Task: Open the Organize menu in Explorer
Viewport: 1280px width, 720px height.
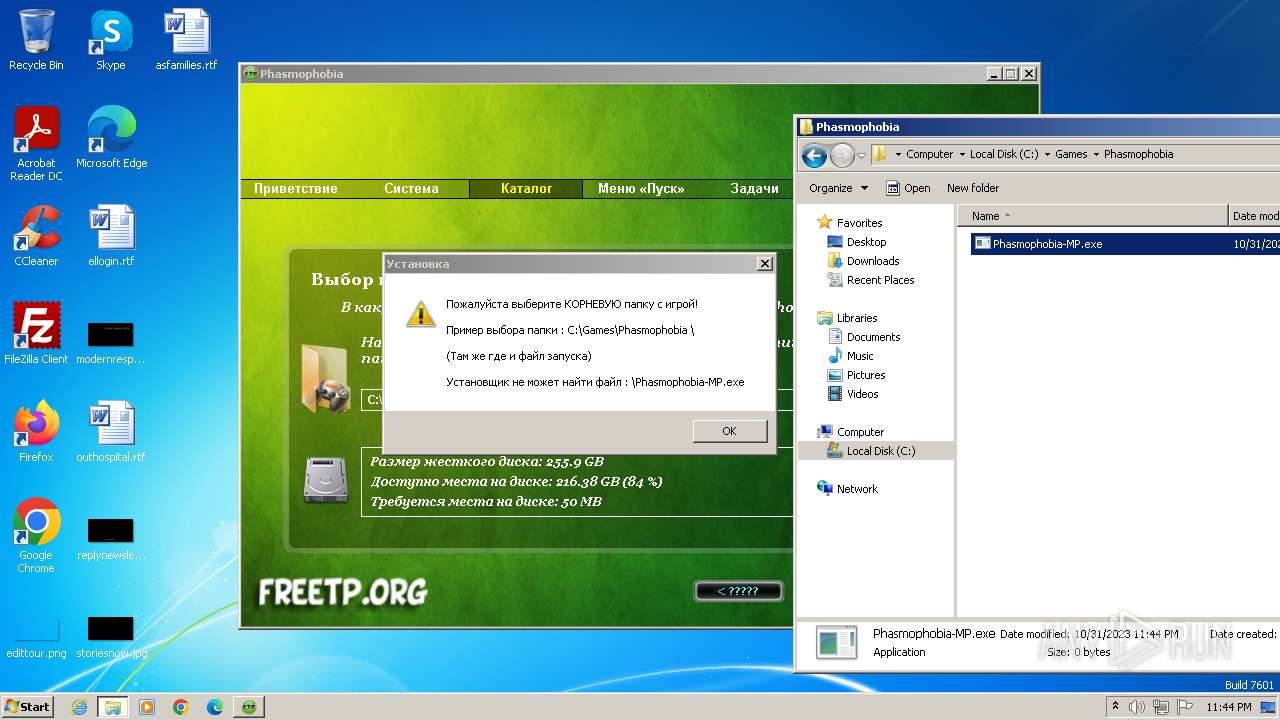Action: (838, 188)
